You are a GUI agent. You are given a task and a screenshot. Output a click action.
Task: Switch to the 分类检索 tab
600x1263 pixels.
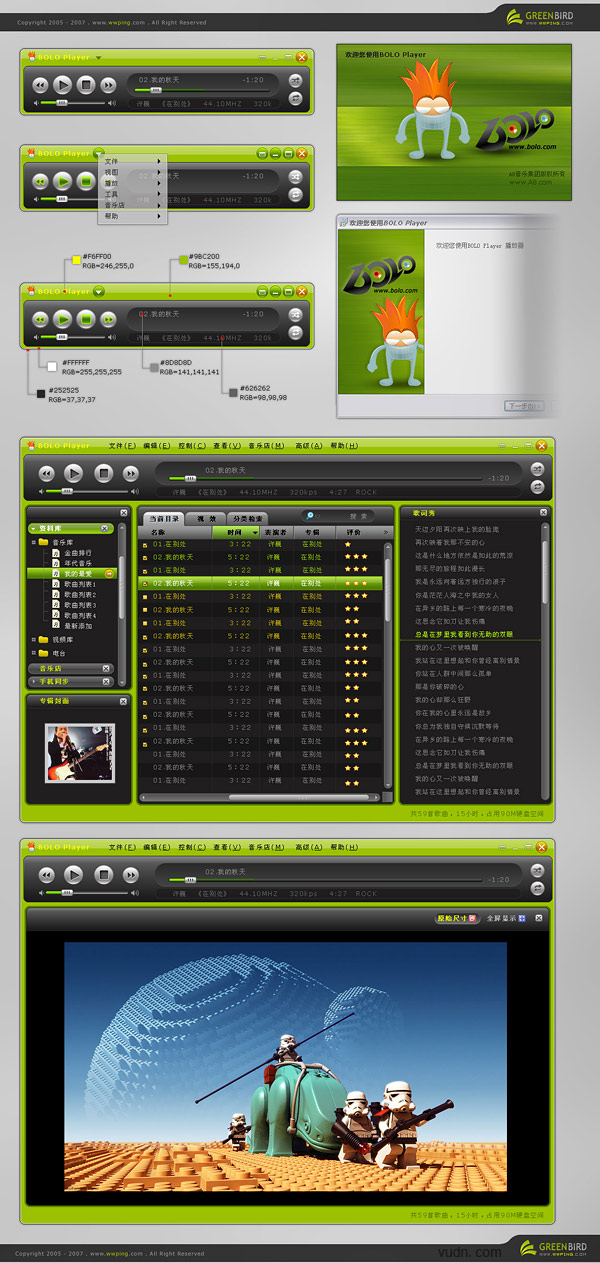click(x=247, y=518)
